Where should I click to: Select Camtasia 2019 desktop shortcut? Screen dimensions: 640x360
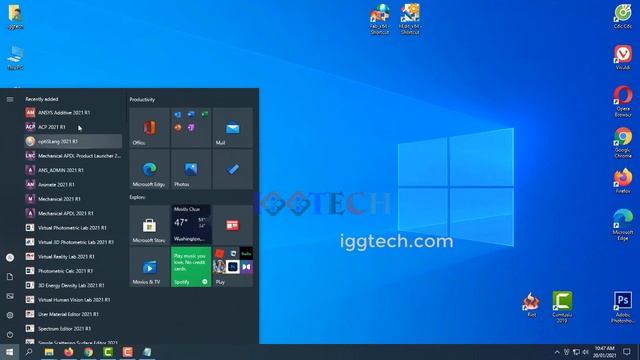[562, 307]
